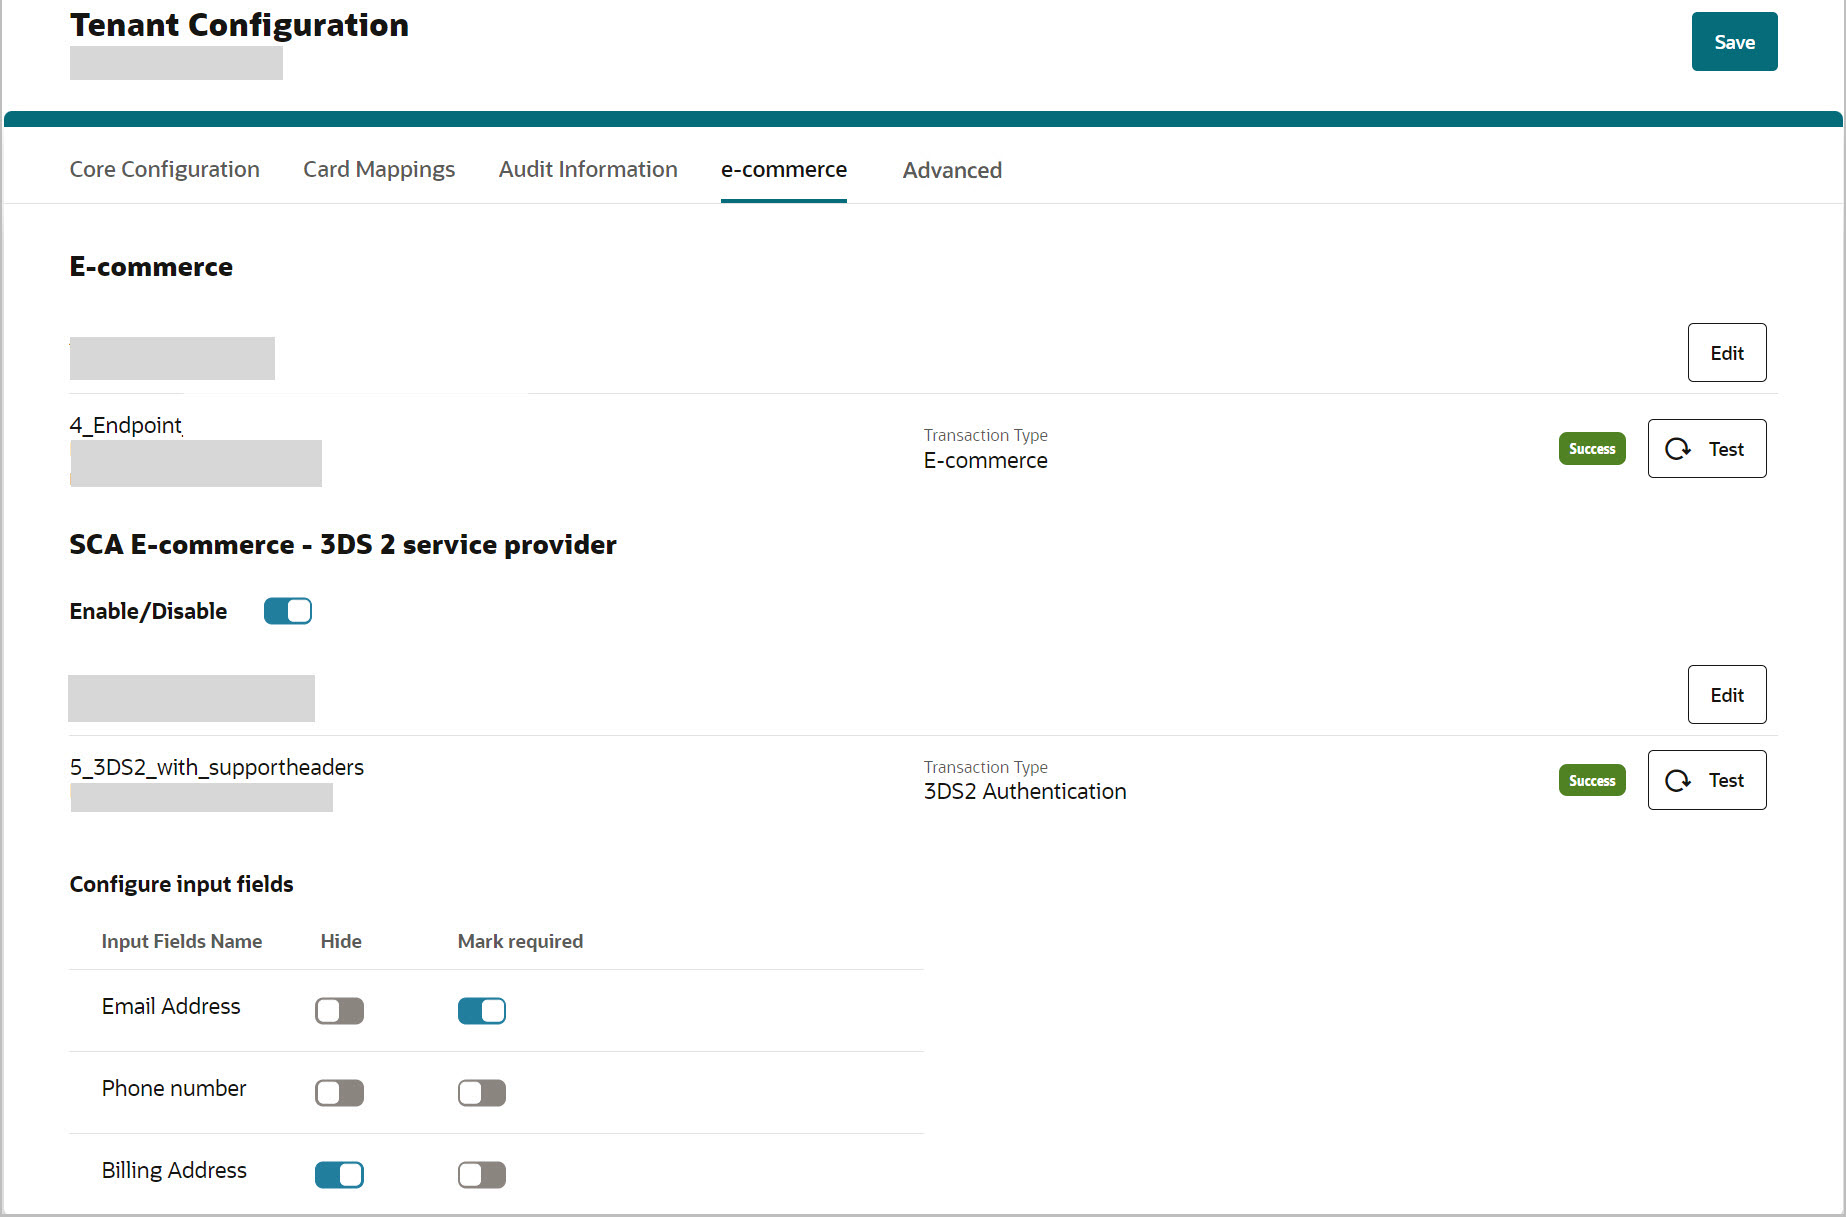Edit the E-commerce endpoint settings
This screenshot has height=1217, width=1846.
click(1726, 352)
